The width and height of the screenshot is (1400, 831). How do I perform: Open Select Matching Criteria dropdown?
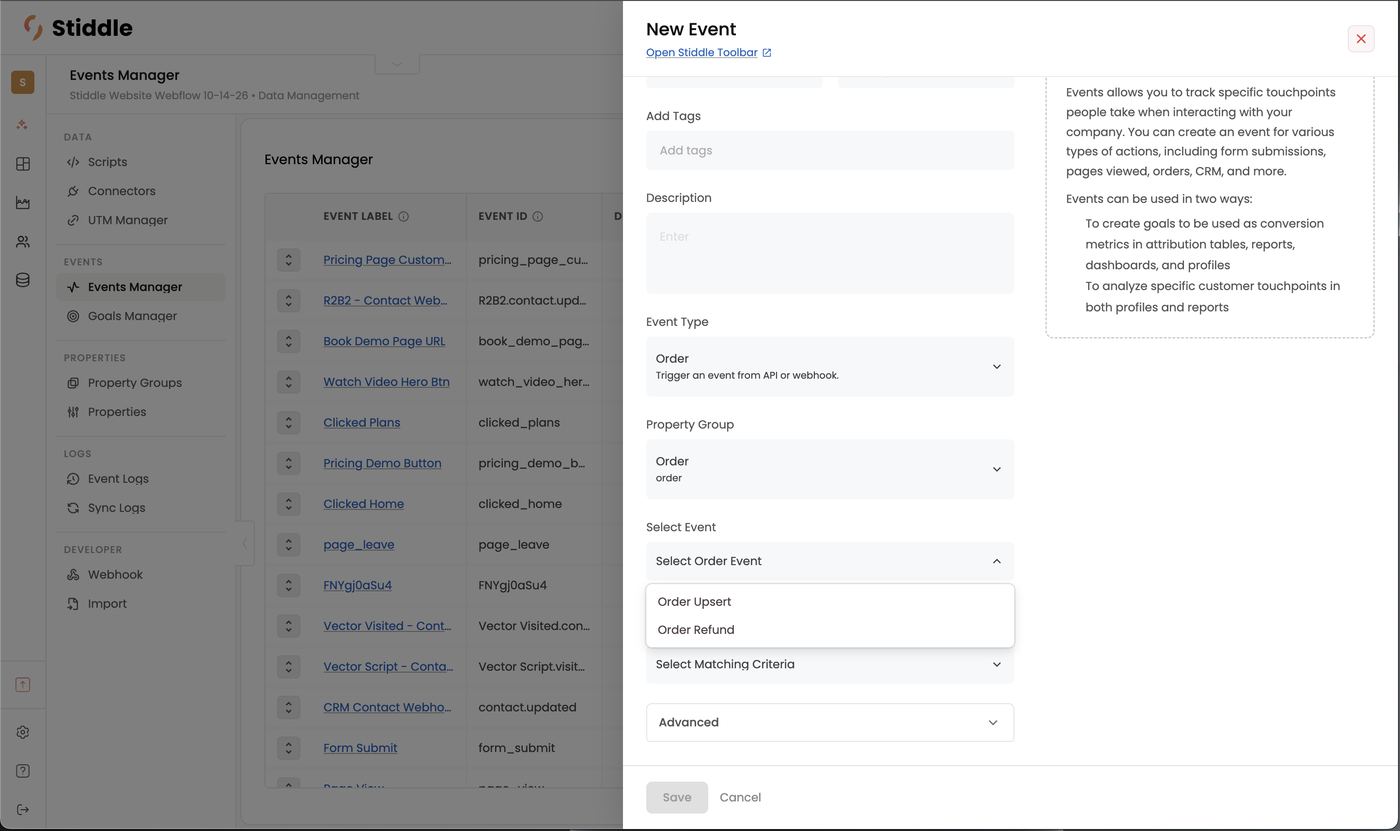[x=830, y=664]
